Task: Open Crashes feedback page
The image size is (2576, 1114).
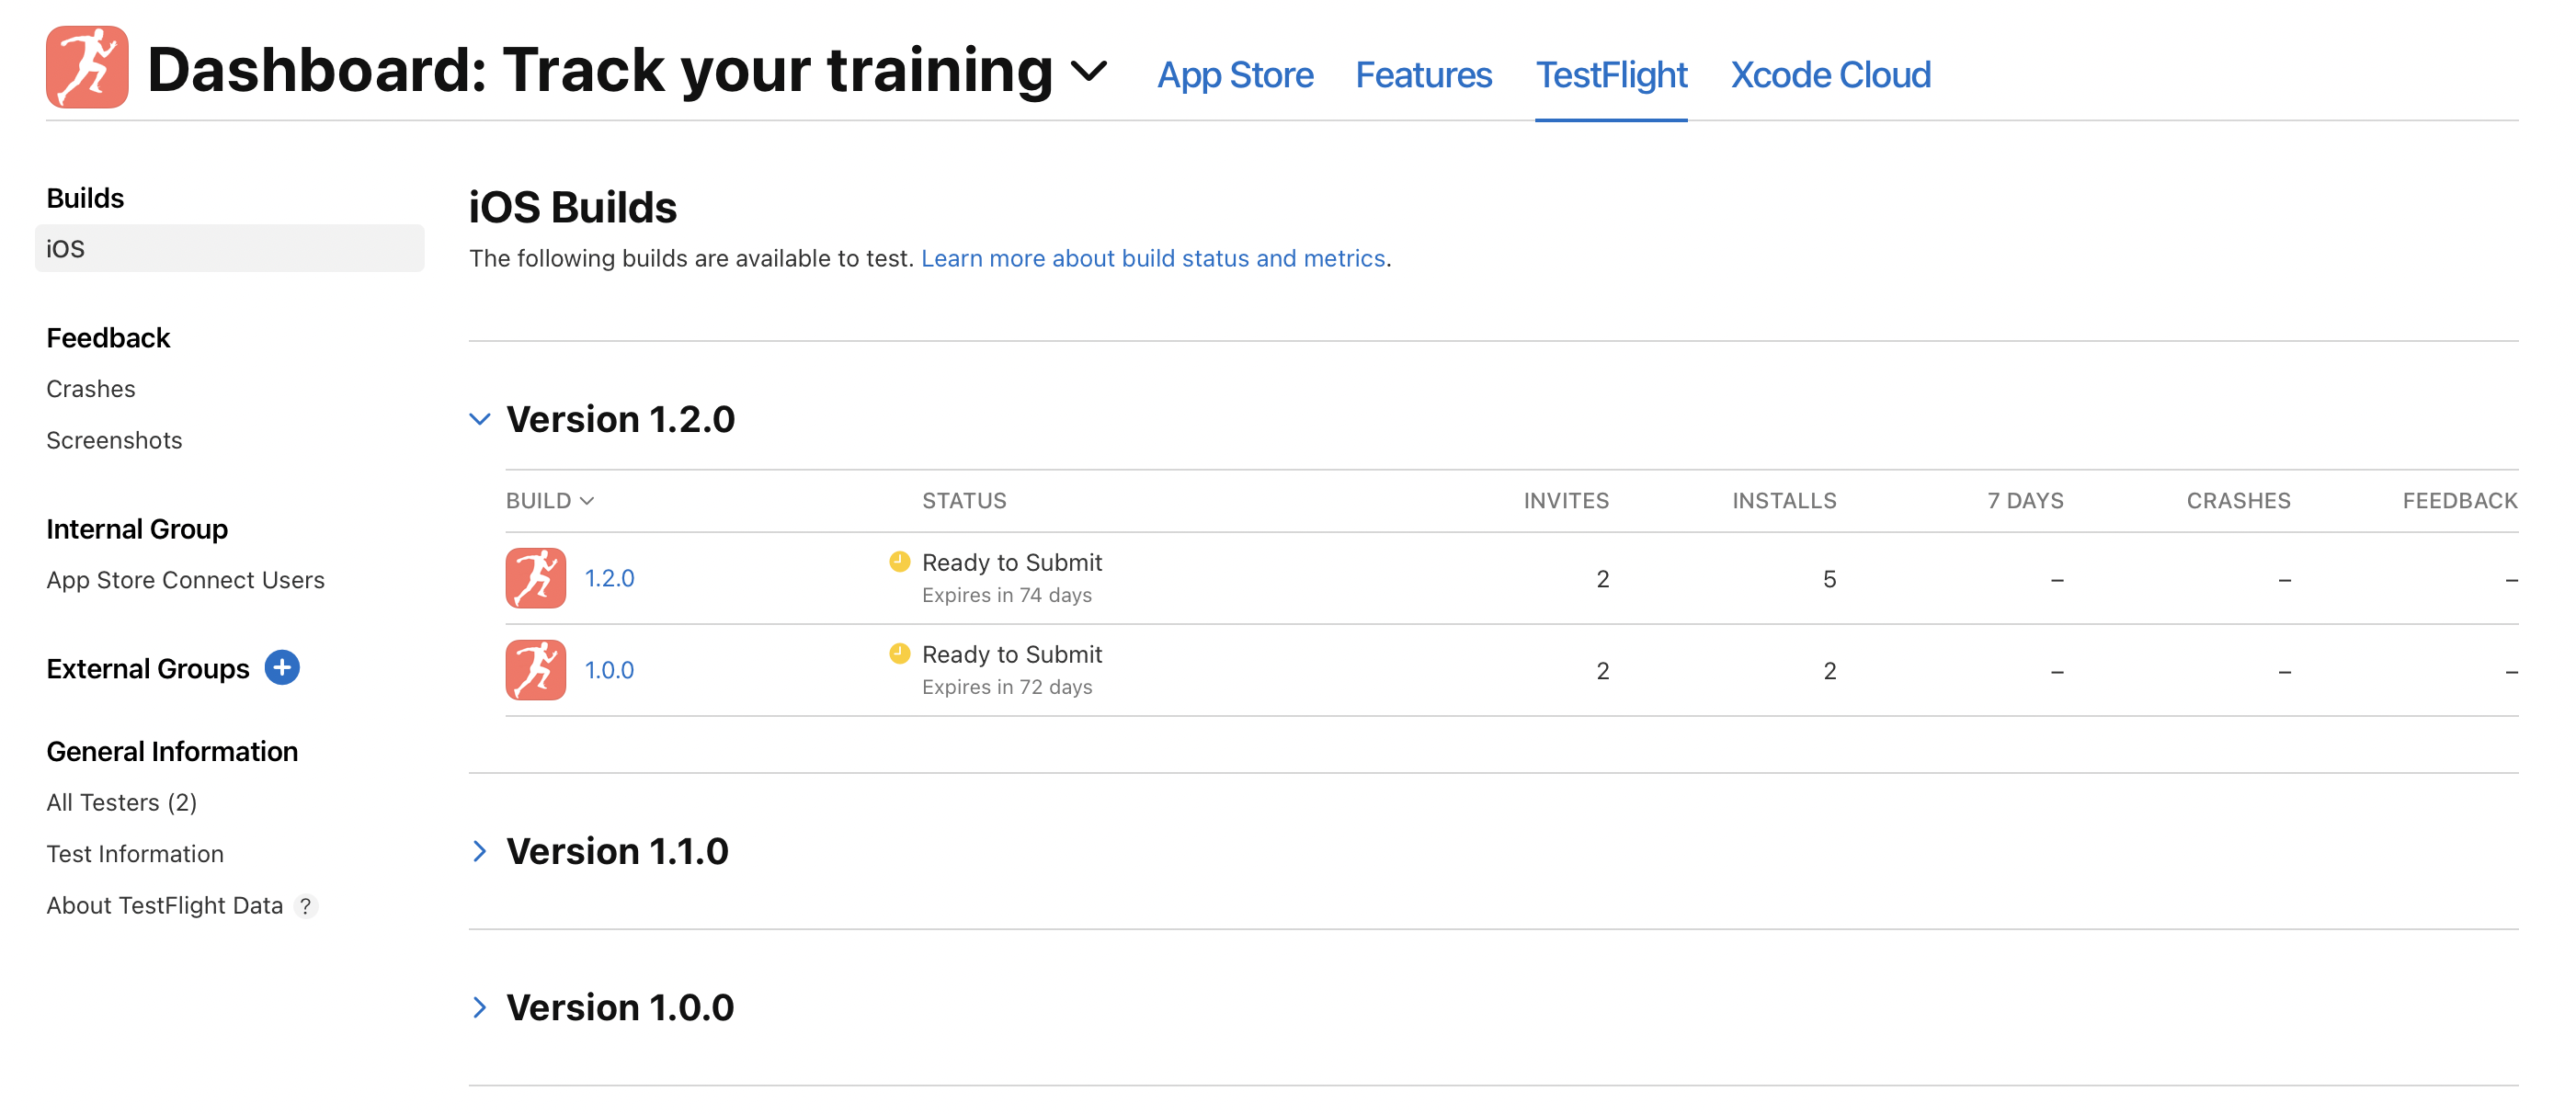Action: (90, 388)
